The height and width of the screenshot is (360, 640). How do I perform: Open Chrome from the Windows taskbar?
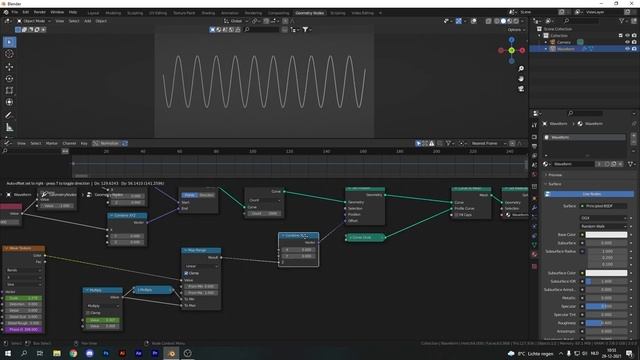click(x=73, y=353)
